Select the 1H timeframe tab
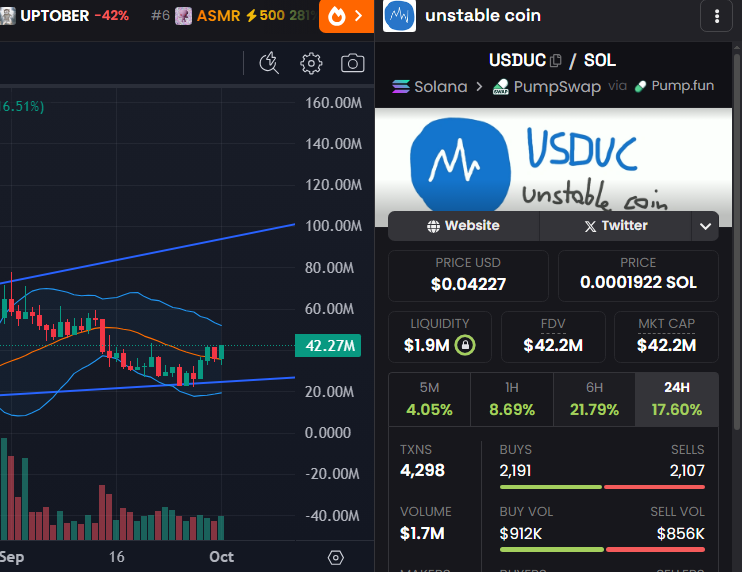Image resolution: width=742 pixels, height=572 pixels. point(511,400)
